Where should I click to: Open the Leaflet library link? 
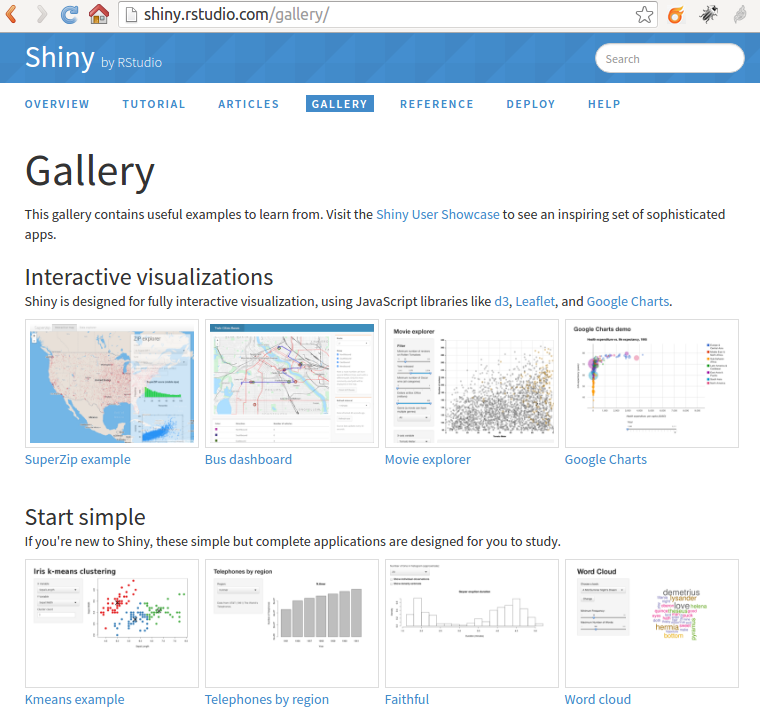pos(535,301)
